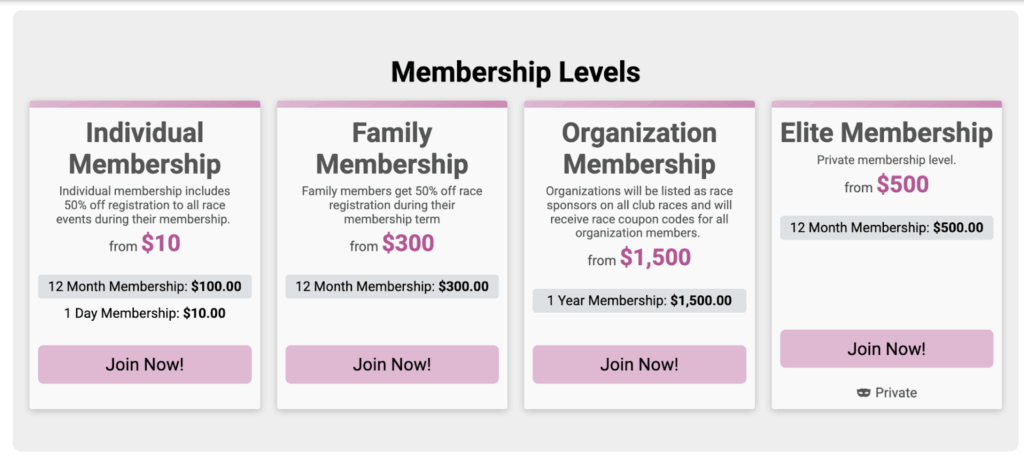Viewport: 1024px width, 456px height.
Task: Pick the 1 Year Membership $1,500.00 option
Action: pos(639,300)
